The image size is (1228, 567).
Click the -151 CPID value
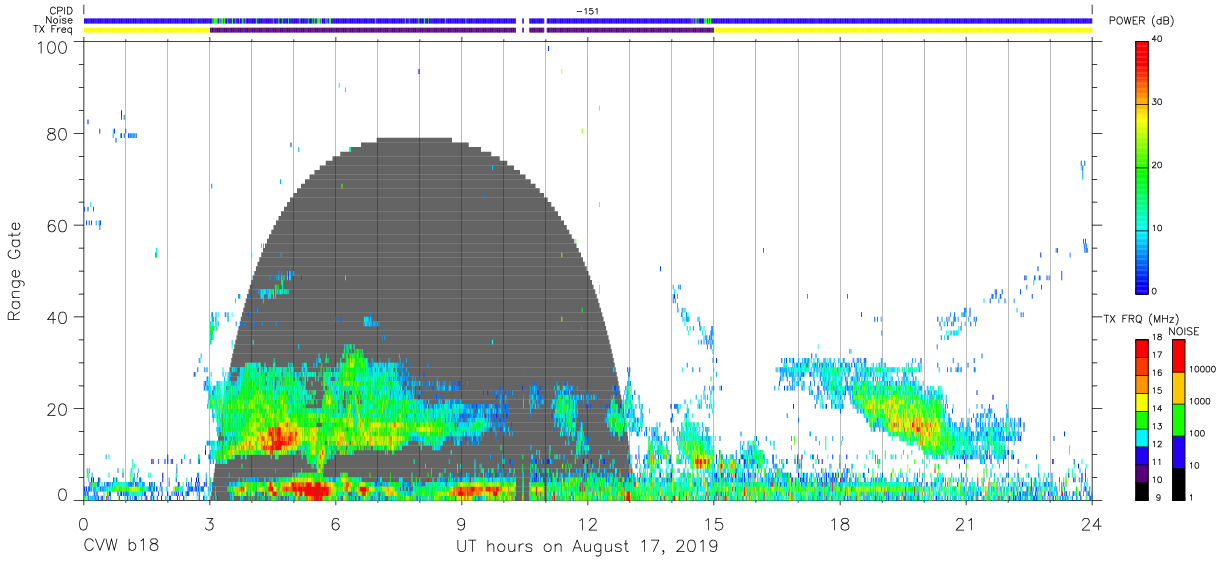click(588, 11)
